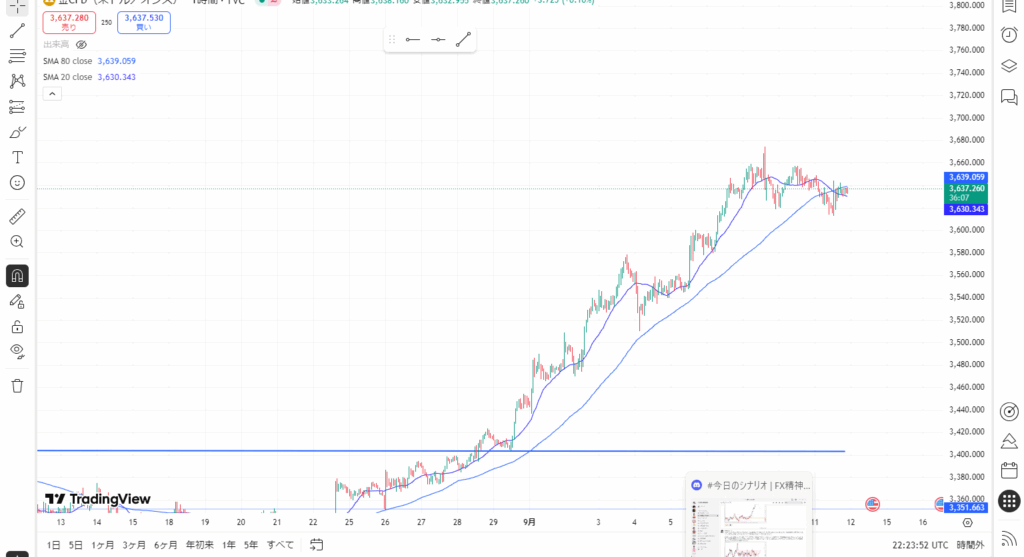
Task: Select the 5年 range tab
Action: pyautogui.click(x=251, y=545)
